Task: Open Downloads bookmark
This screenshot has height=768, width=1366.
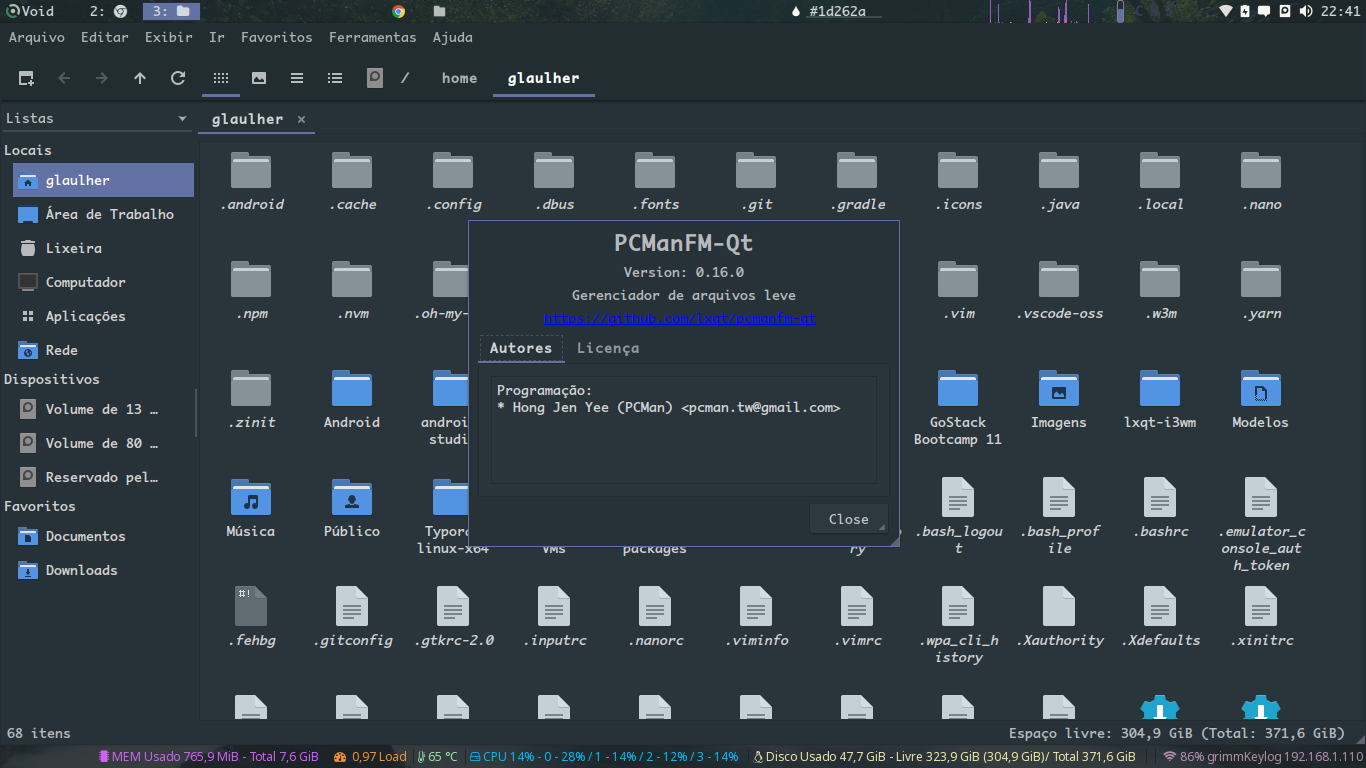Action: [103, 570]
